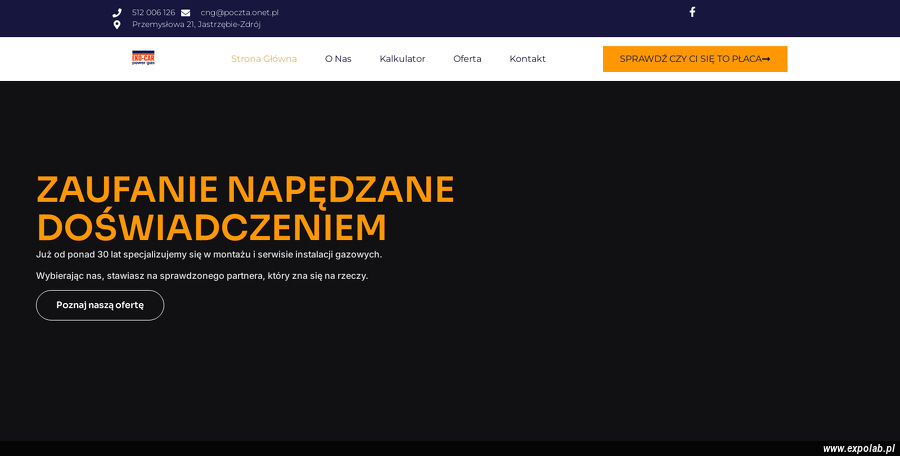Click the arrow icon in orange button
Viewport: 900px width, 456px height.
click(x=766, y=59)
